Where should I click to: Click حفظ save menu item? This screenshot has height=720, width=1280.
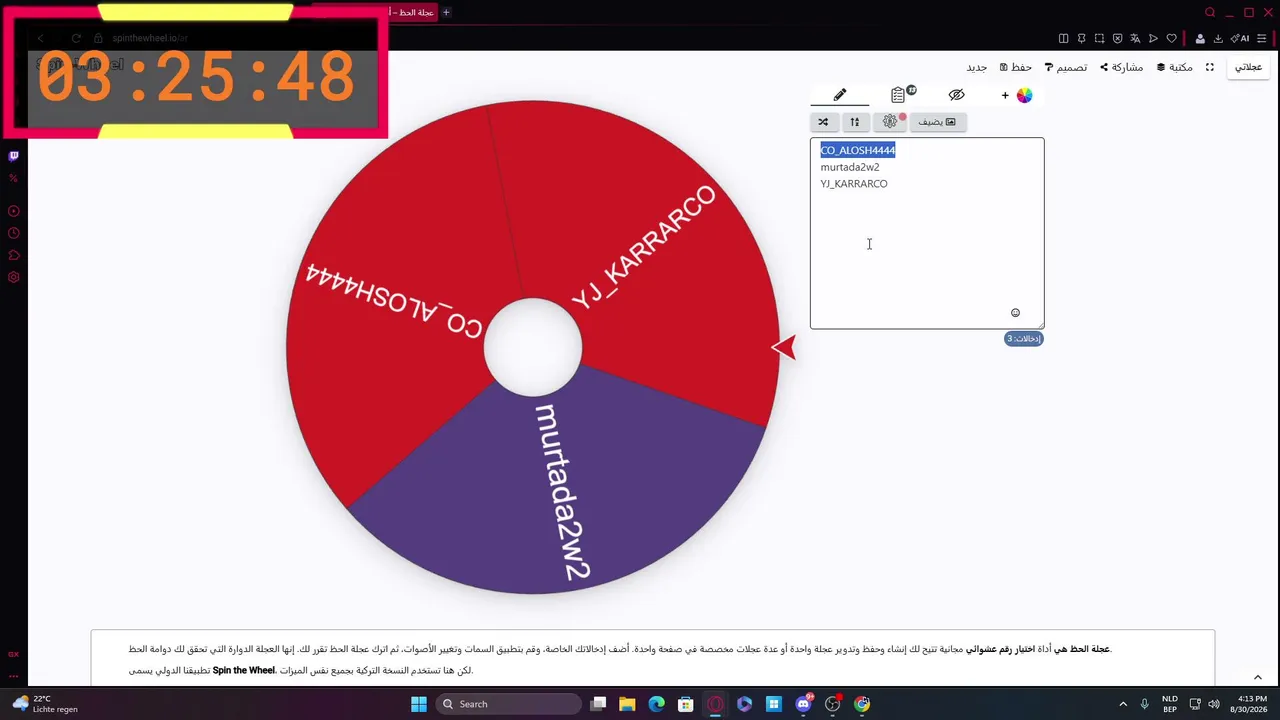coord(1016,67)
